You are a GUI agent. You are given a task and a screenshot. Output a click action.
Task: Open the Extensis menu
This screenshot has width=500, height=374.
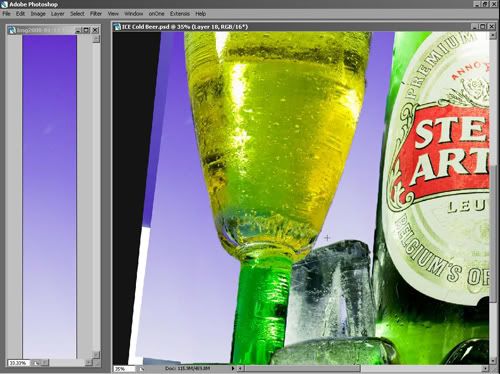pos(180,14)
